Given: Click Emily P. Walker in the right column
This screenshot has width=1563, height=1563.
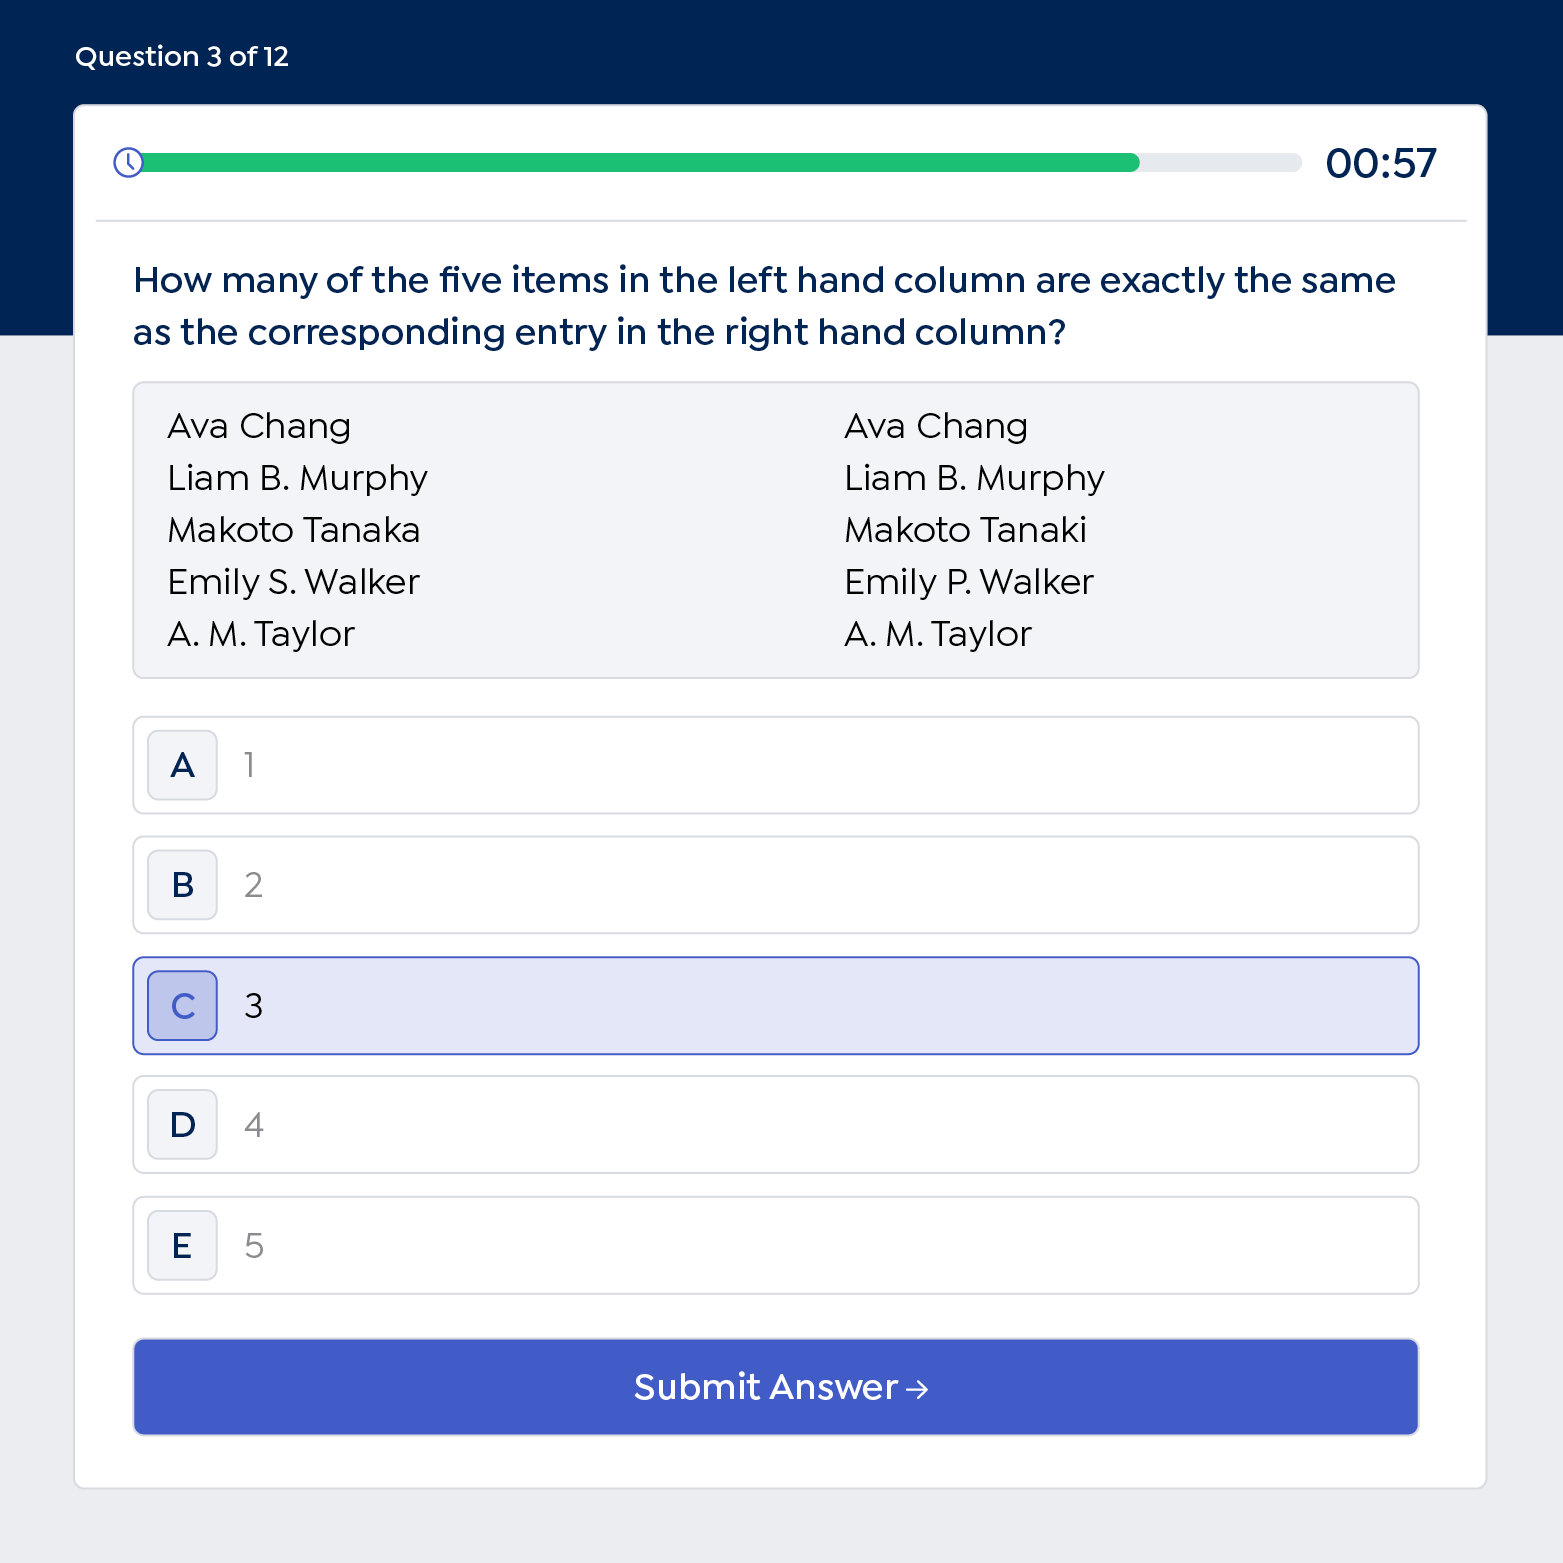Looking at the screenshot, I should pyautogui.click(x=969, y=582).
